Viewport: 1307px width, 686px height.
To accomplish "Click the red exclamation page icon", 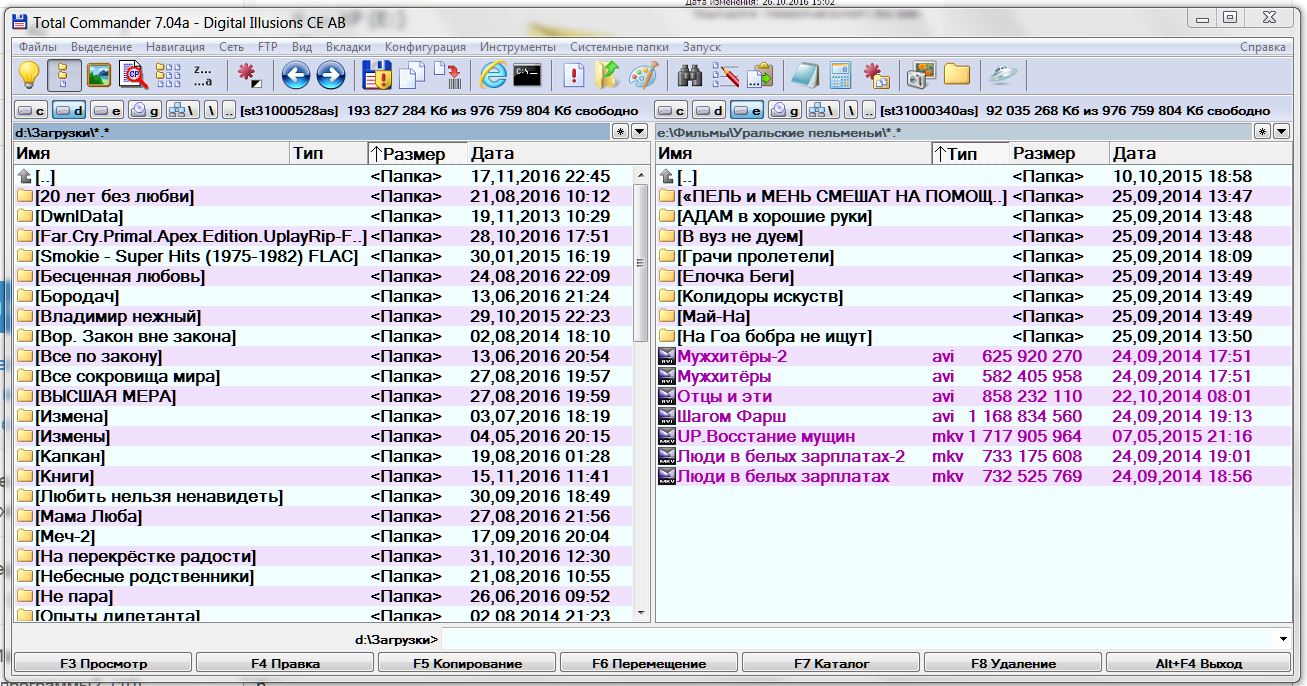I will pos(574,75).
